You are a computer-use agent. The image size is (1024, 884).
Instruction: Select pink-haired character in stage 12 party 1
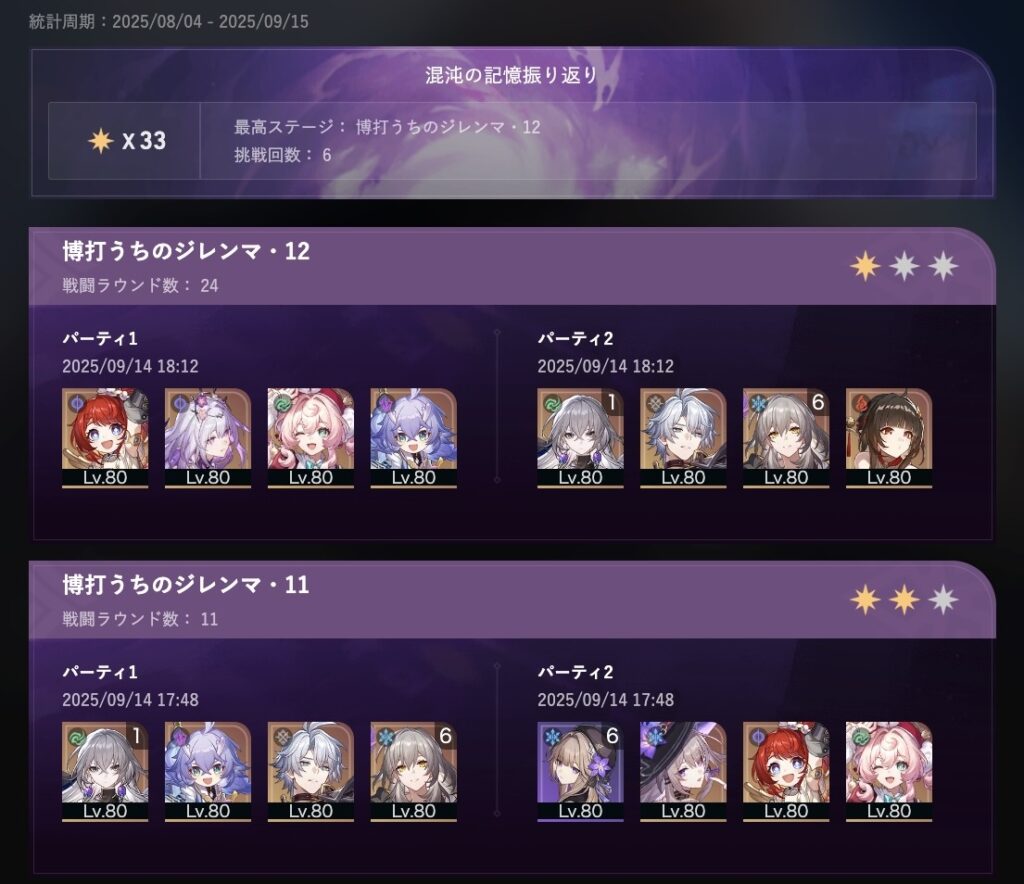tap(311, 438)
